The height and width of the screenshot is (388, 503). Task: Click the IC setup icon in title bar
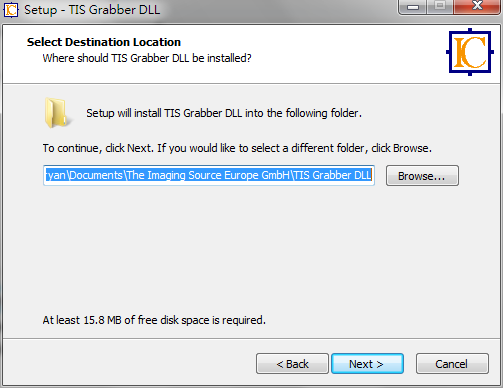[10, 10]
